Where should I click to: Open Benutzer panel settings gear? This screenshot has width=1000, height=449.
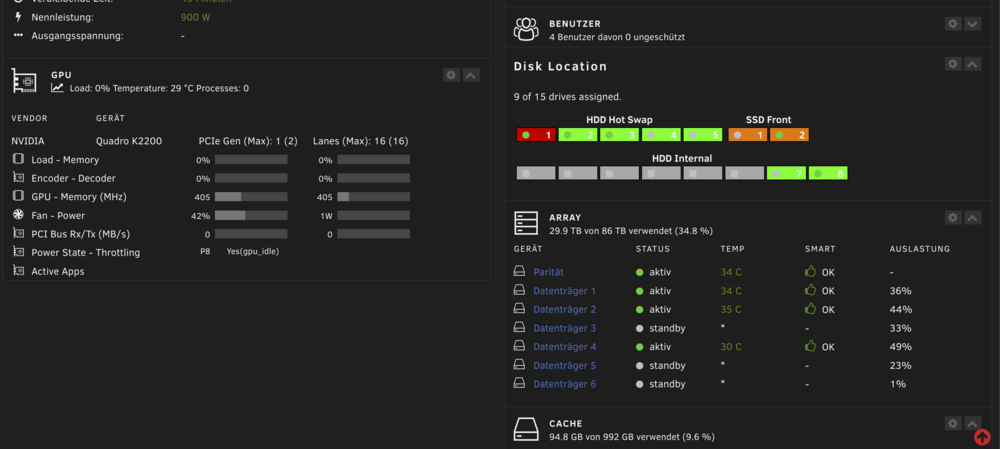point(953,24)
